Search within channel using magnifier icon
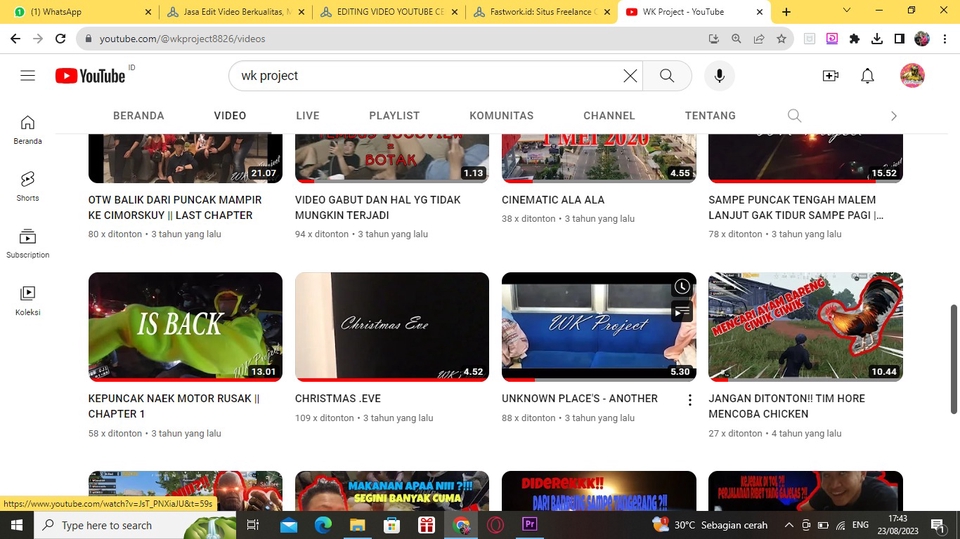 (794, 115)
